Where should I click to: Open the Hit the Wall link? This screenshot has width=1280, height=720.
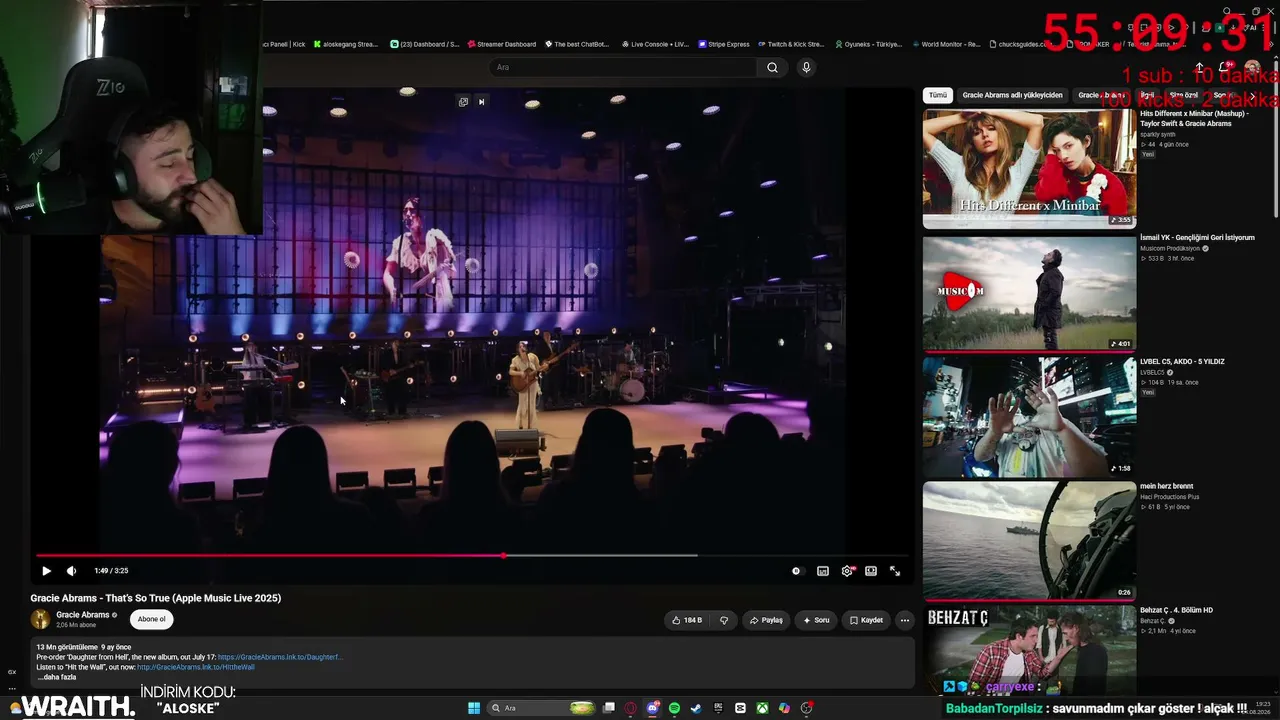pyautogui.click(x=196, y=667)
